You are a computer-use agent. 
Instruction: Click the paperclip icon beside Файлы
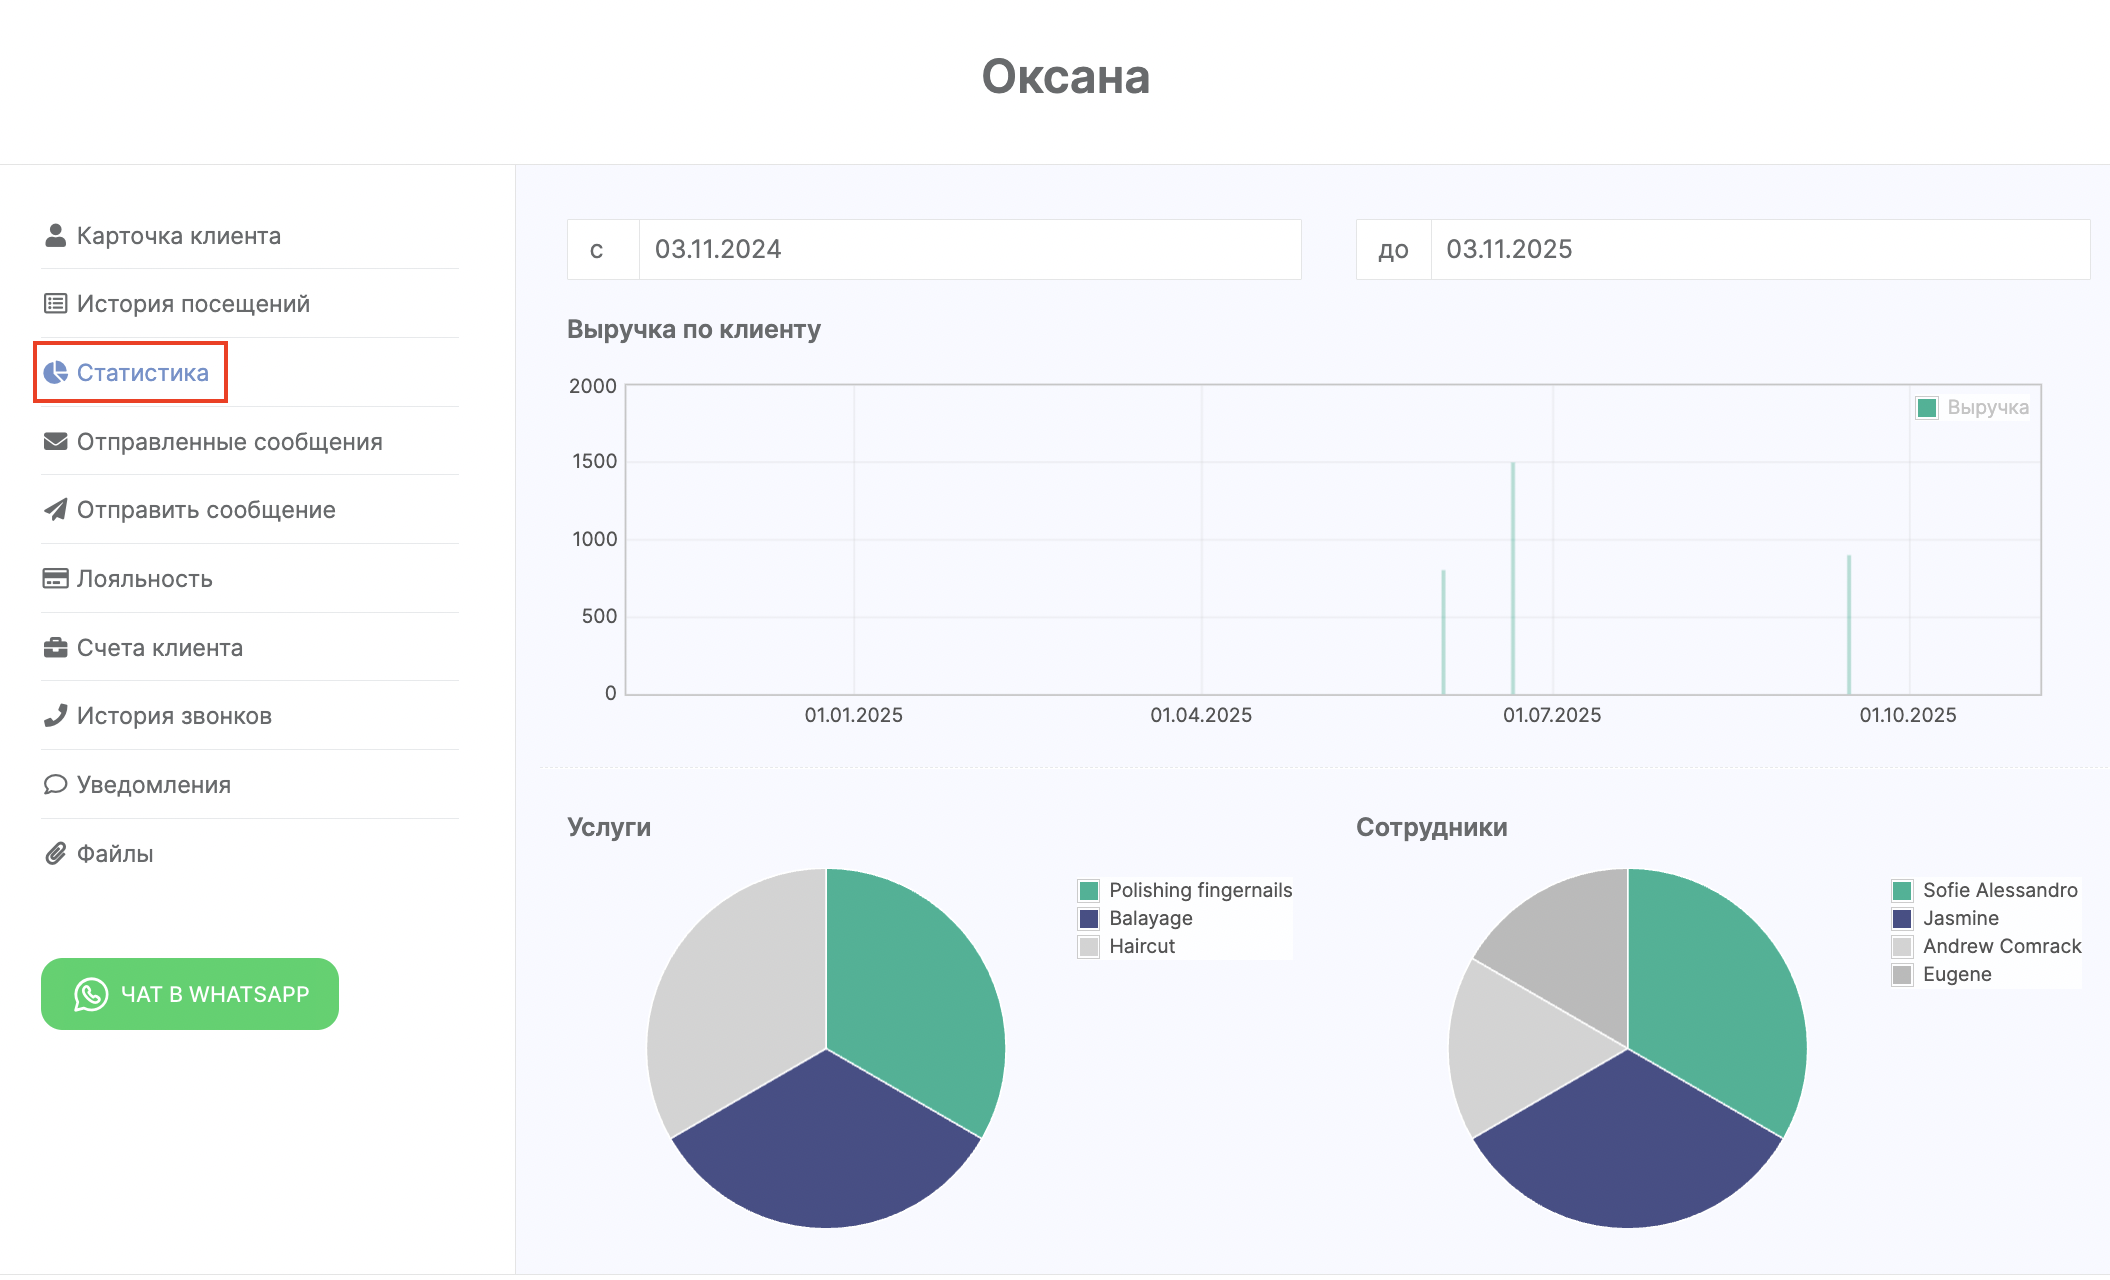55,854
